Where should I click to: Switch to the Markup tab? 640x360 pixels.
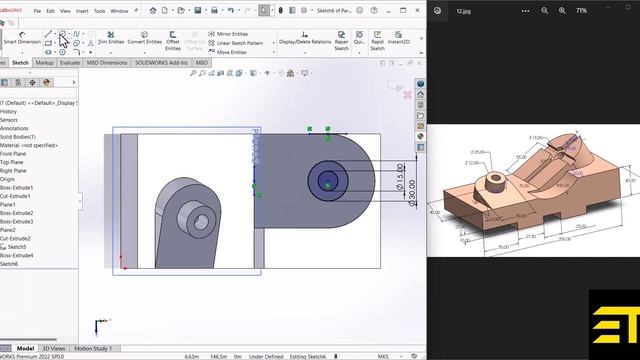(x=44, y=62)
